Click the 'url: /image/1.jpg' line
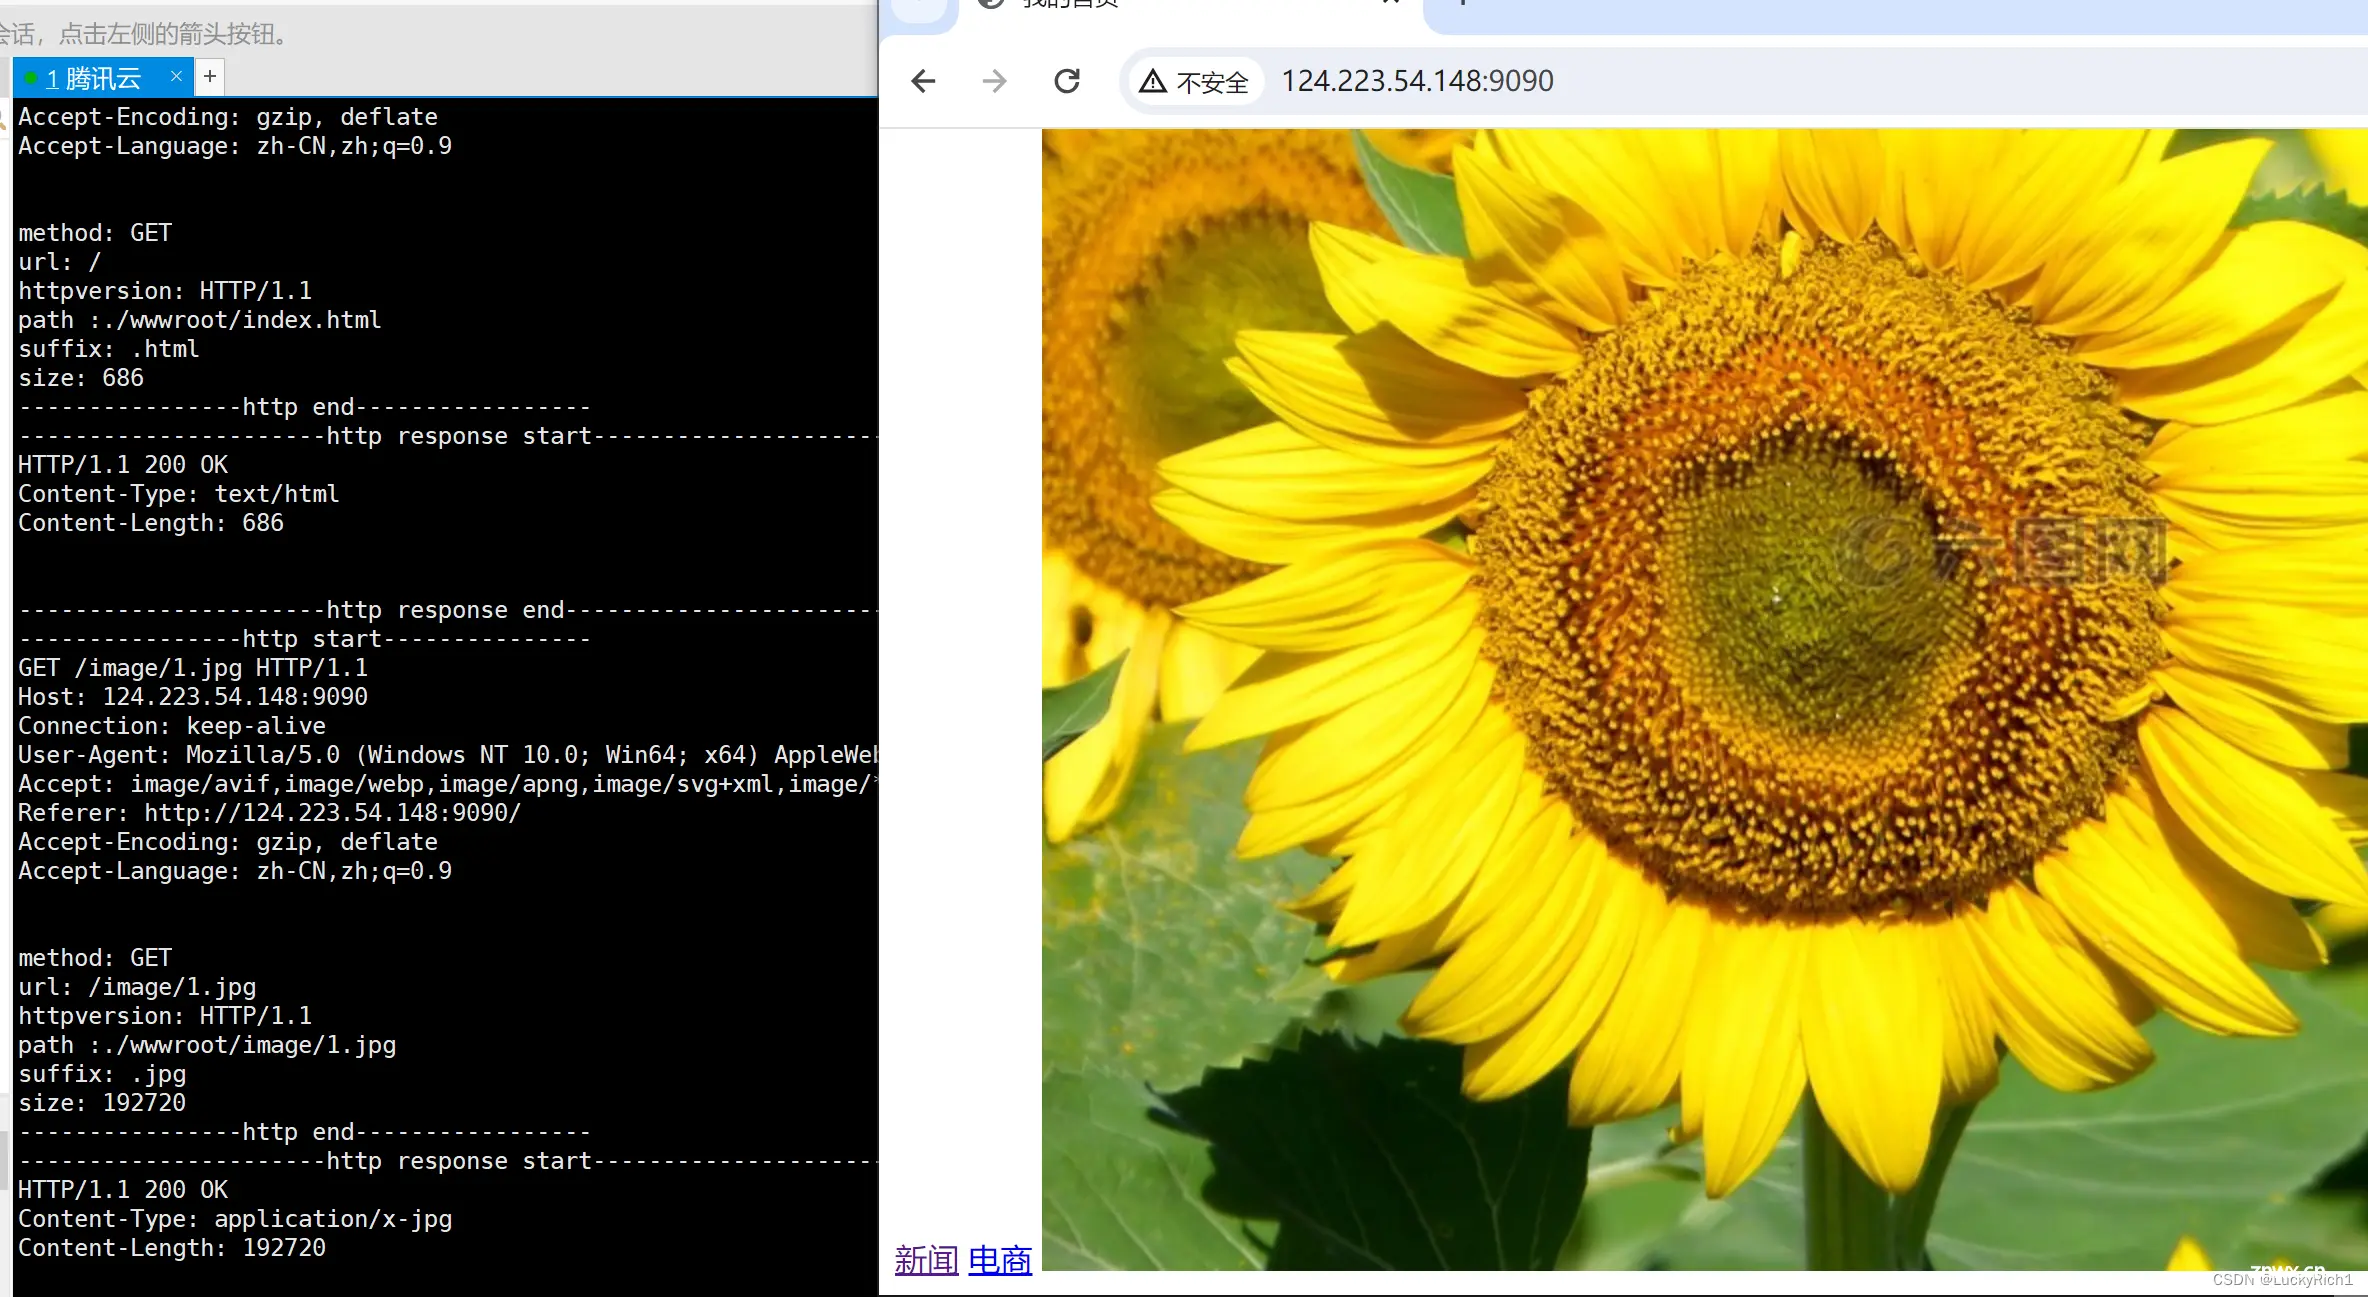 click(137, 987)
